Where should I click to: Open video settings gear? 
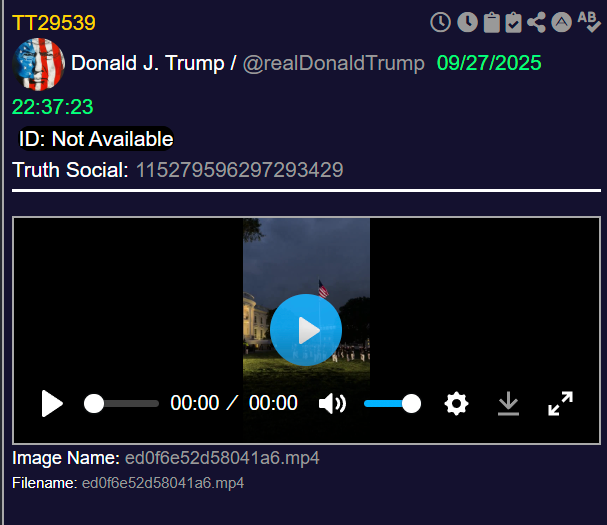(x=456, y=404)
